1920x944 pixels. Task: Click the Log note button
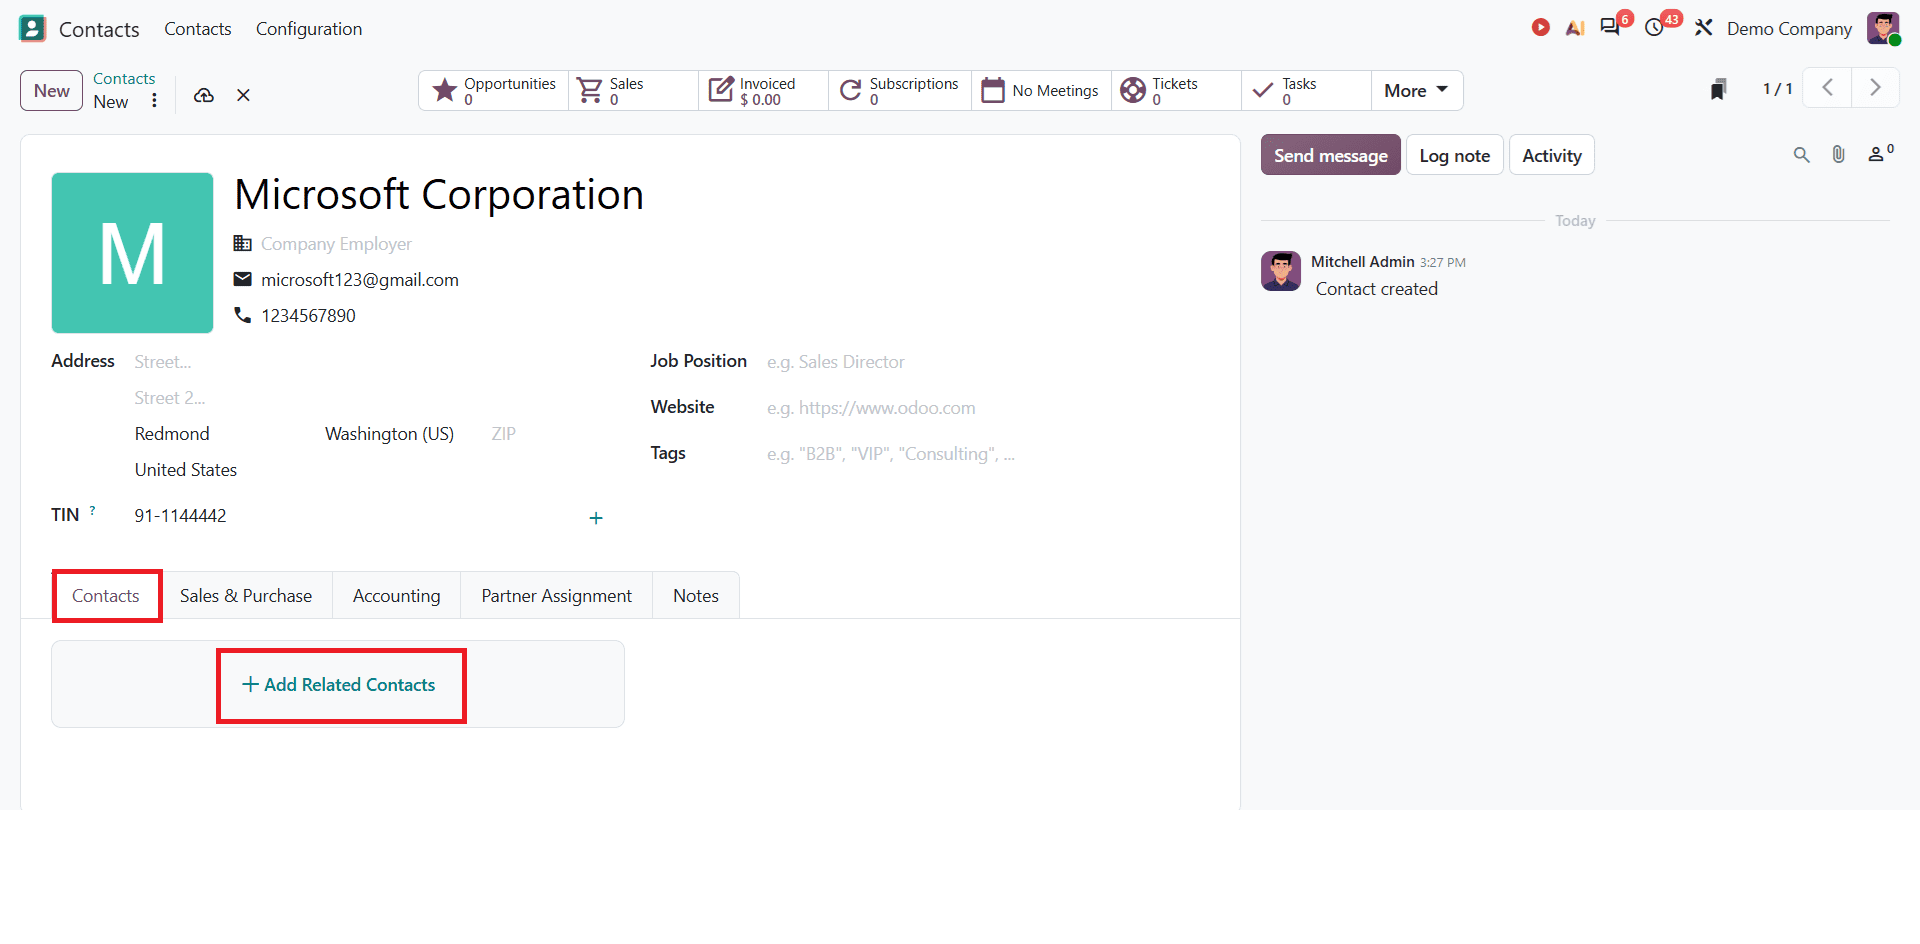1455,155
